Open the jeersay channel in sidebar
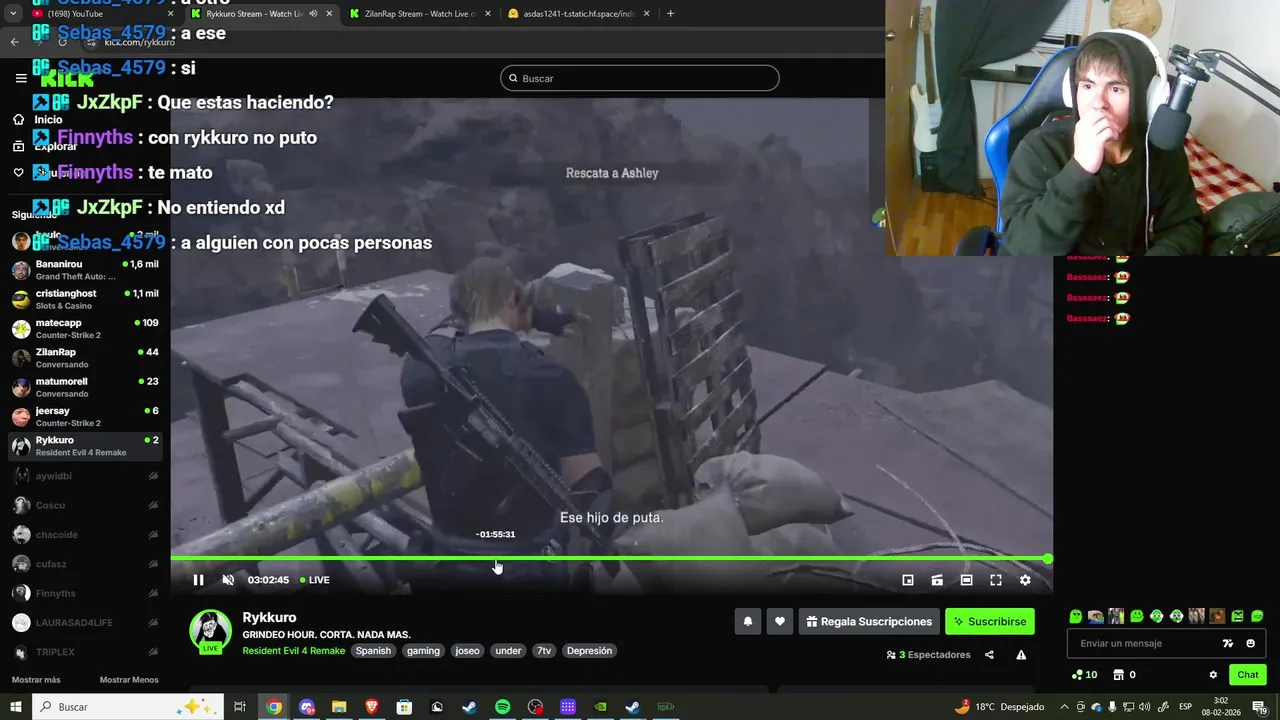 pos(85,416)
